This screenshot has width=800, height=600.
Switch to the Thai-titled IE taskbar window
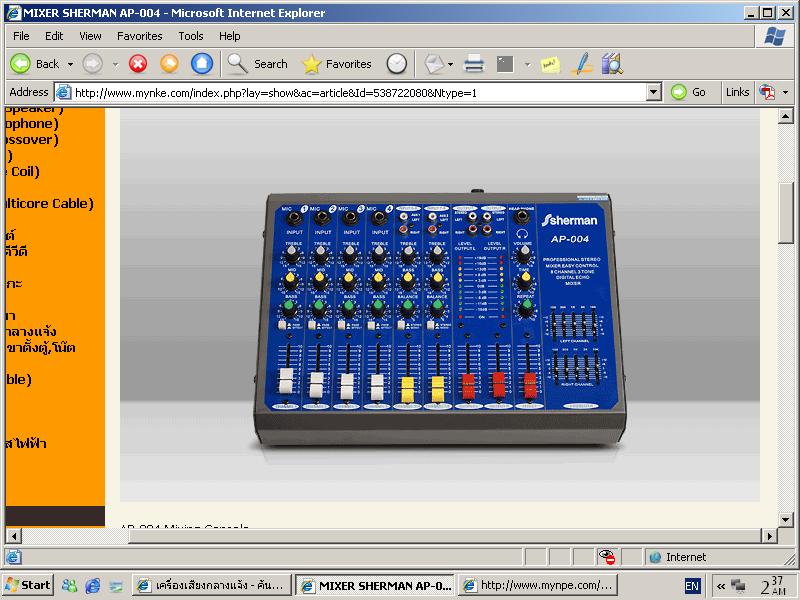[x=212, y=585]
